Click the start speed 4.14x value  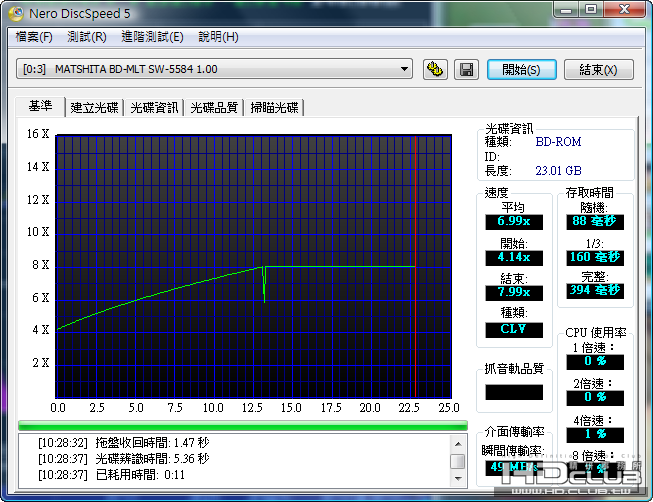click(514, 257)
